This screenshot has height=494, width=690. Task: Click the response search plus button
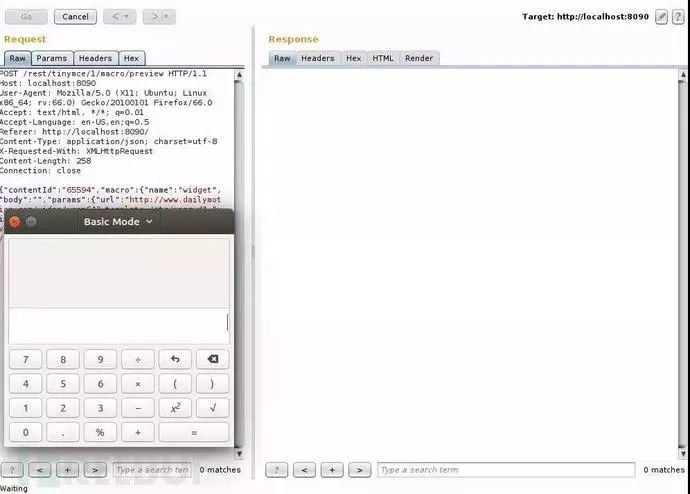pos(332,470)
